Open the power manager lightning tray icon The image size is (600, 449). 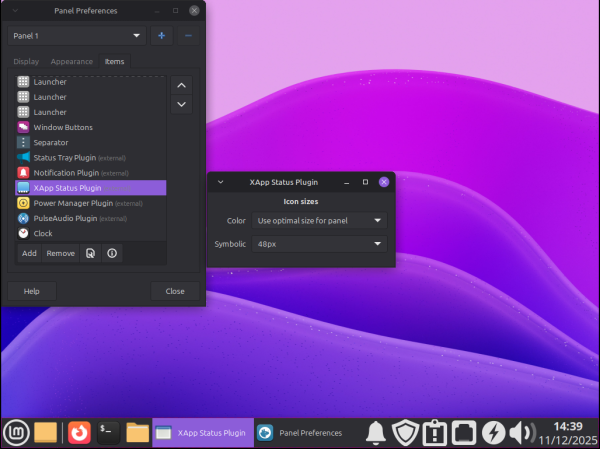(x=494, y=433)
